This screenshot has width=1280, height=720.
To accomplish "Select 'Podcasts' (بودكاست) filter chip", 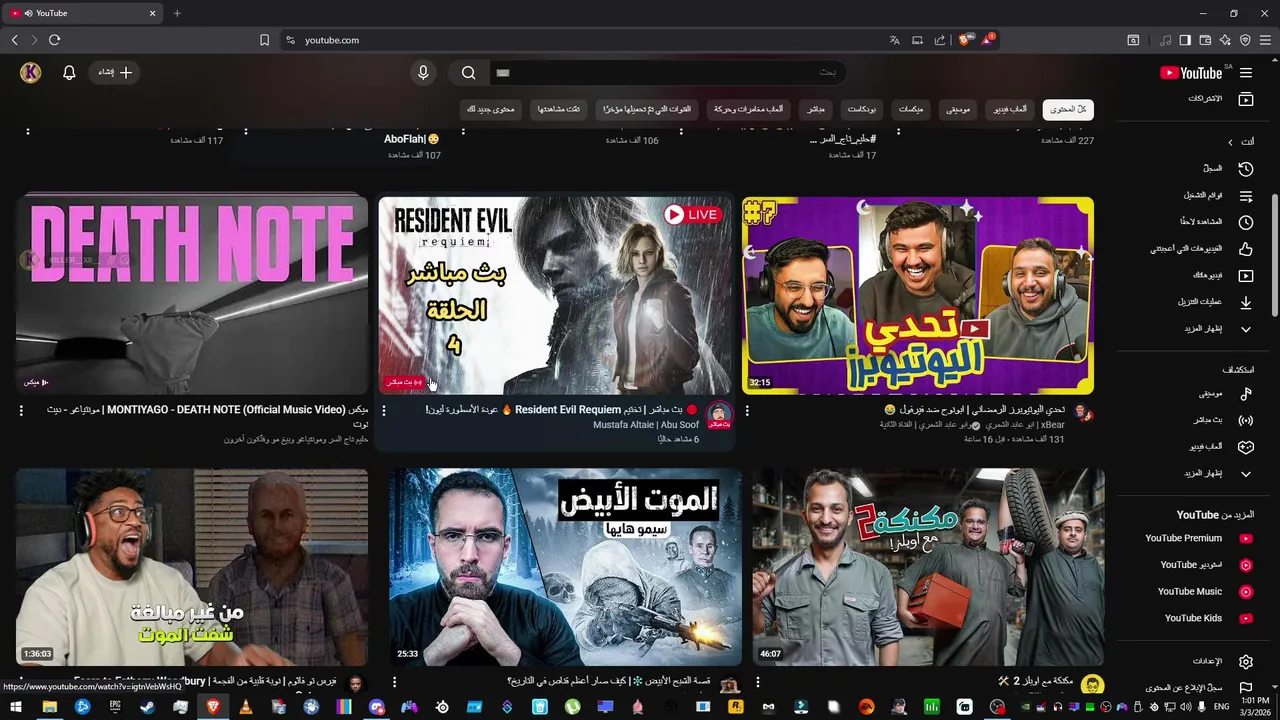I will click(x=860, y=109).
